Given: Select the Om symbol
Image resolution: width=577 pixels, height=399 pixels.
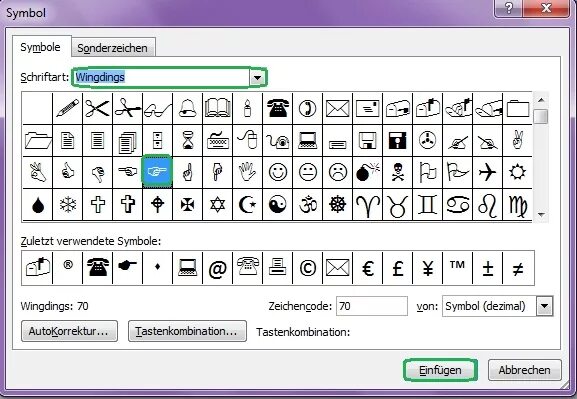Looking at the screenshot, I should coord(307,204).
